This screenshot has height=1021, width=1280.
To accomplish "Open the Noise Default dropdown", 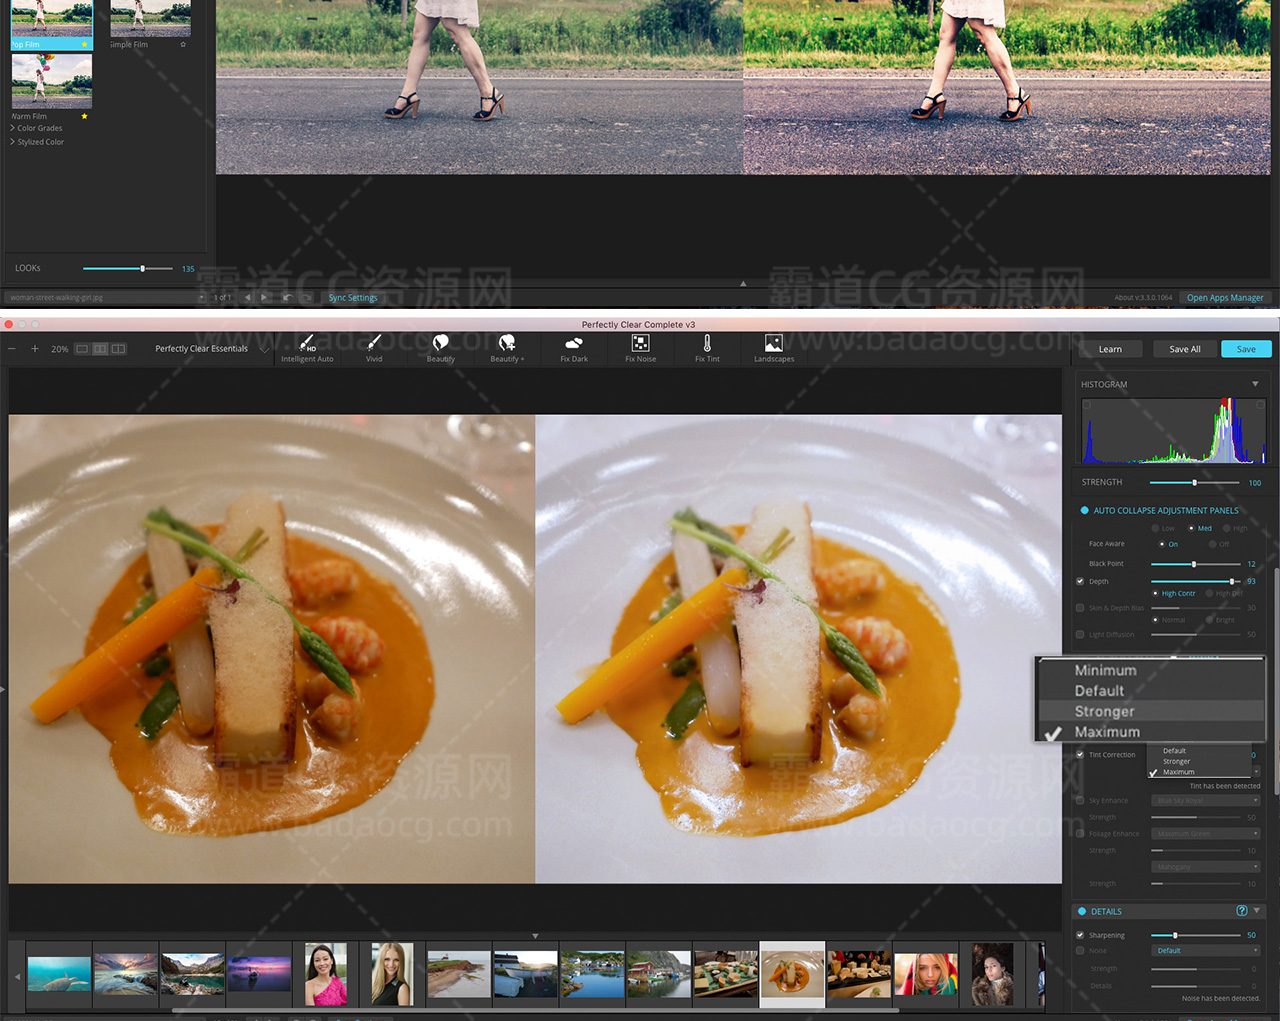I will tap(1207, 950).
